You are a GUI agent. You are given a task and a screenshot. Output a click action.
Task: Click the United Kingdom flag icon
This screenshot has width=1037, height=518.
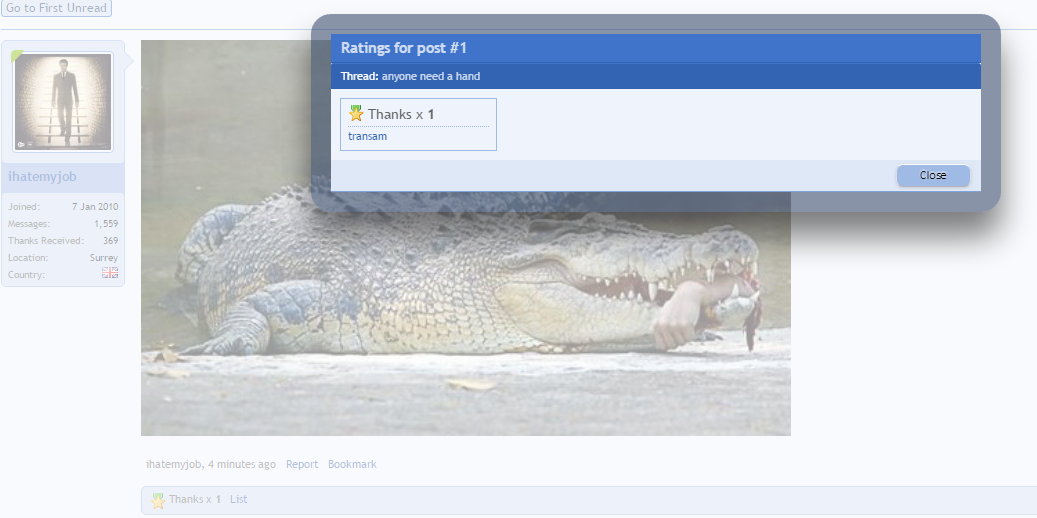110,274
